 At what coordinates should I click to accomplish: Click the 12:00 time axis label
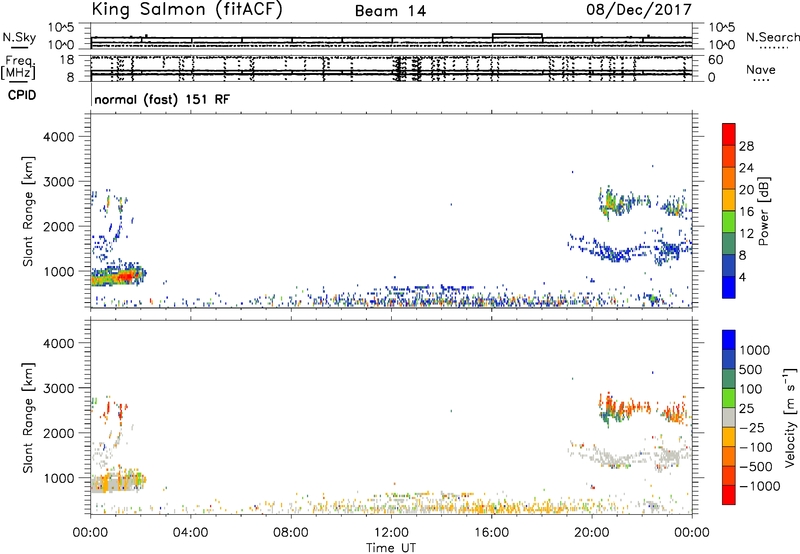coord(391,533)
